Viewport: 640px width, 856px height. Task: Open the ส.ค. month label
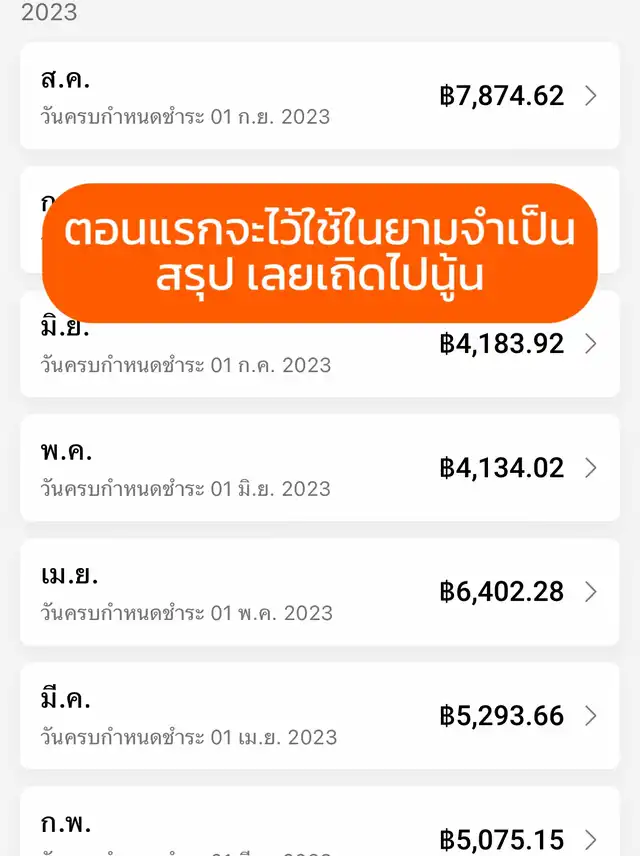(65, 80)
